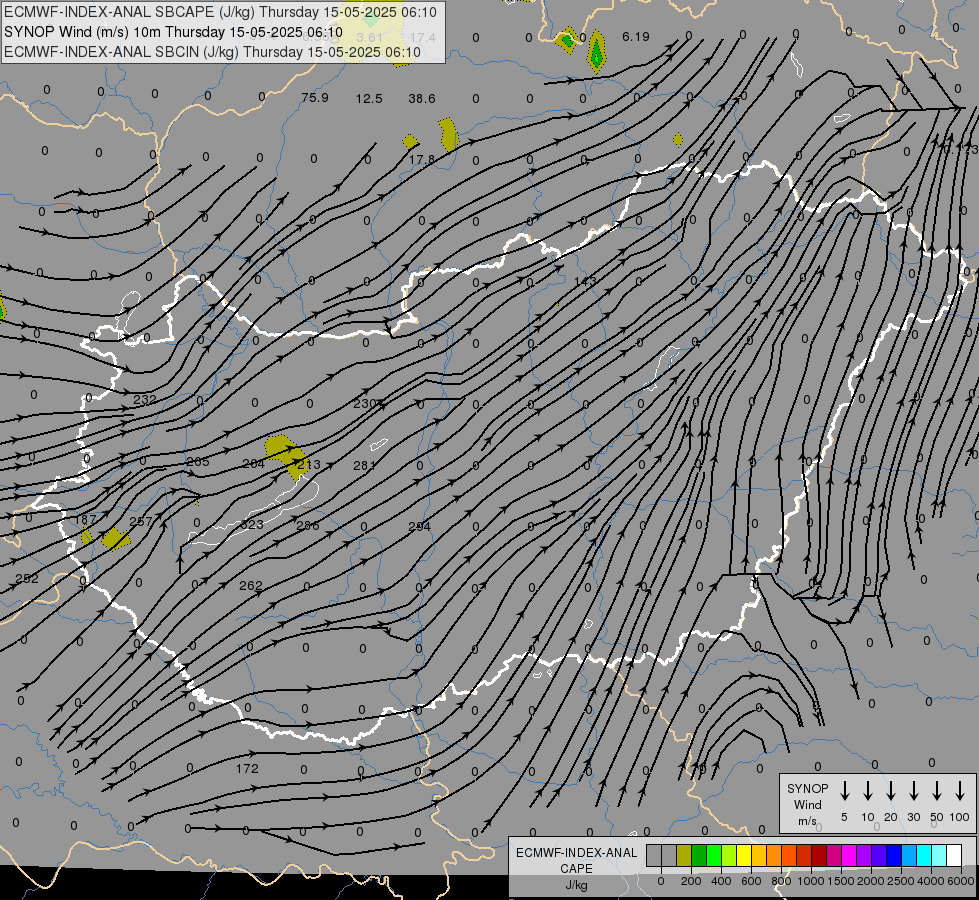Click the 262 value on the map
This screenshot has width=979, height=900.
[x=250, y=585]
